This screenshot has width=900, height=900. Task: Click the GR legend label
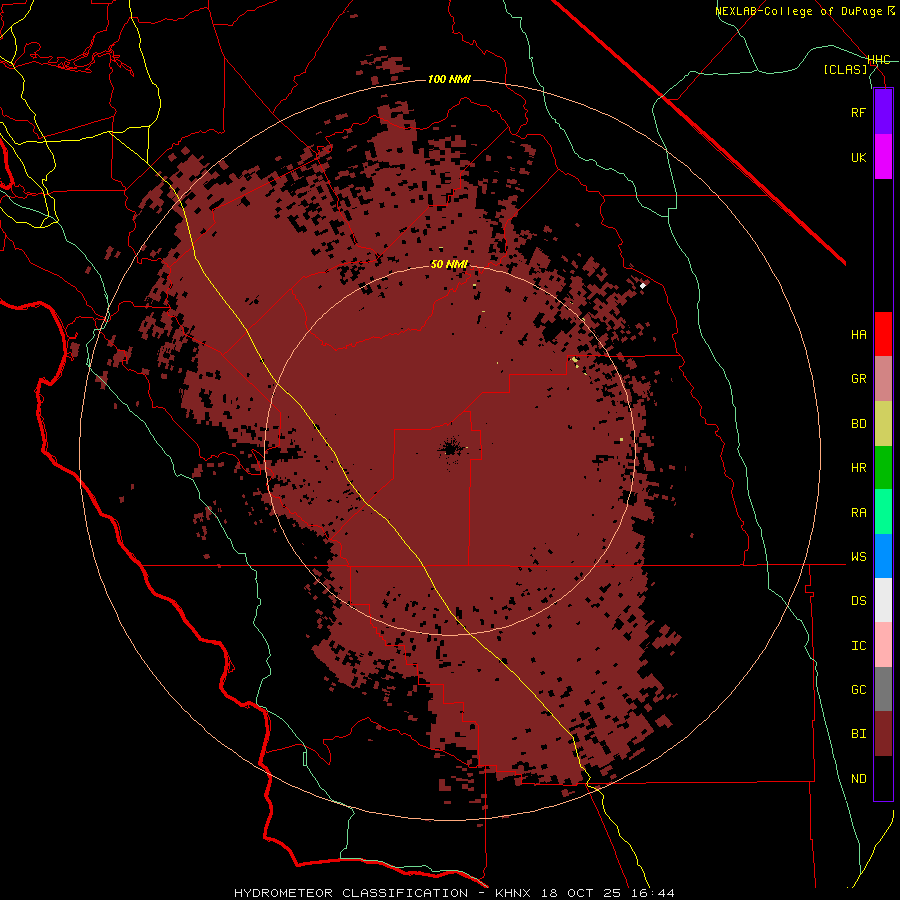coord(858,379)
